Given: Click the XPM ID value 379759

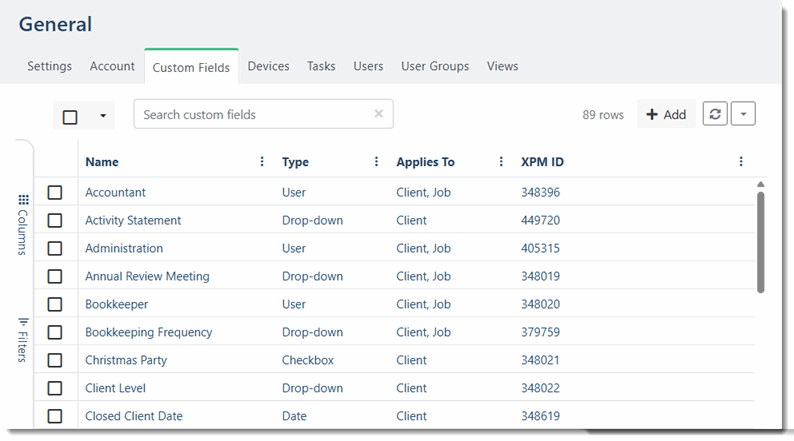Looking at the screenshot, I should coord(540,332).
